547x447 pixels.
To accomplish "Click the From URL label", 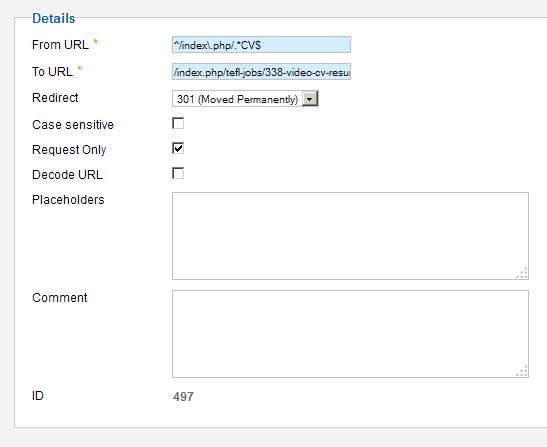I will click(x=60, y=45).
